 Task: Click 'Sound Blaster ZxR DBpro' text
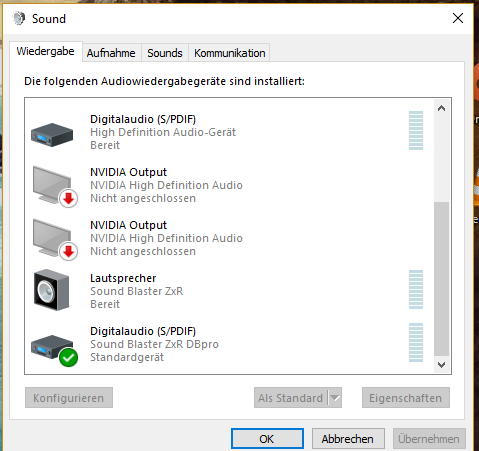(x=154, y=344)
